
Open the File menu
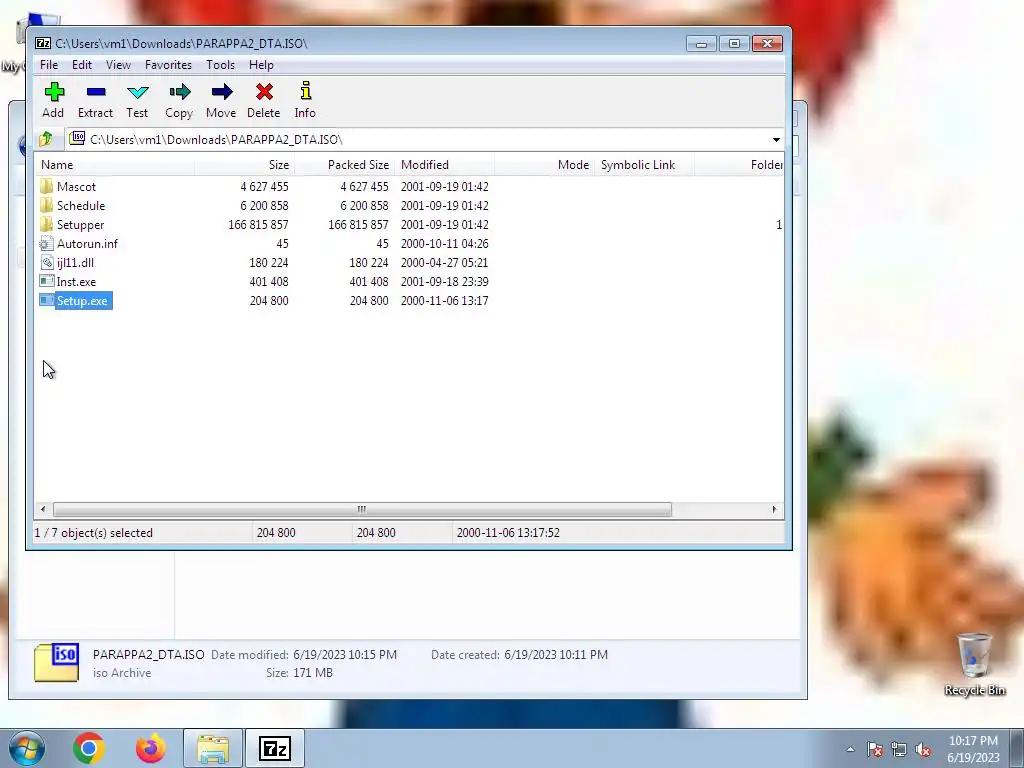49,65
